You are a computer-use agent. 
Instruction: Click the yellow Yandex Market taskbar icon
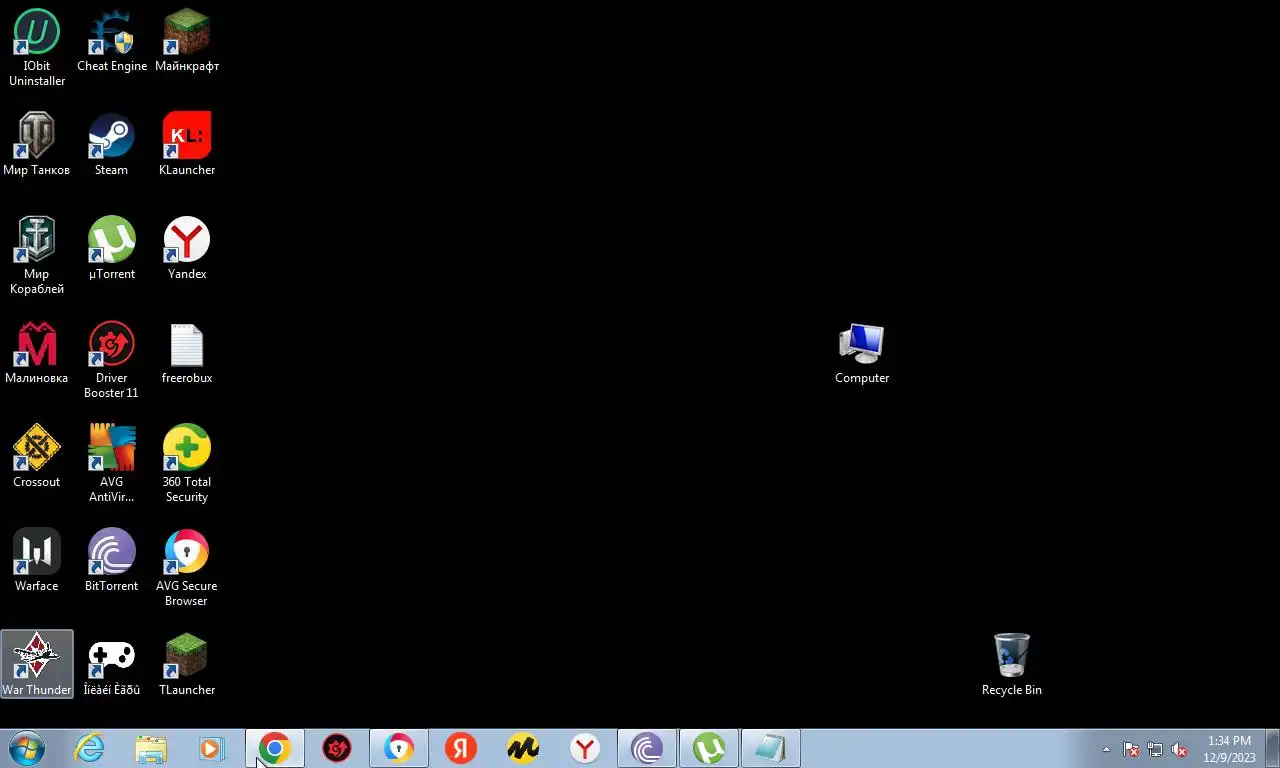coord(523,748)
